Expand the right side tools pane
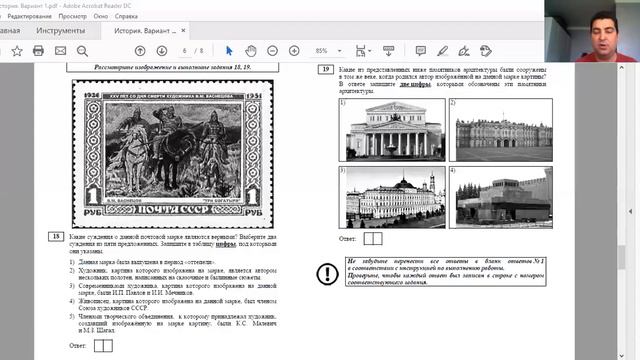 click(631, 211)
